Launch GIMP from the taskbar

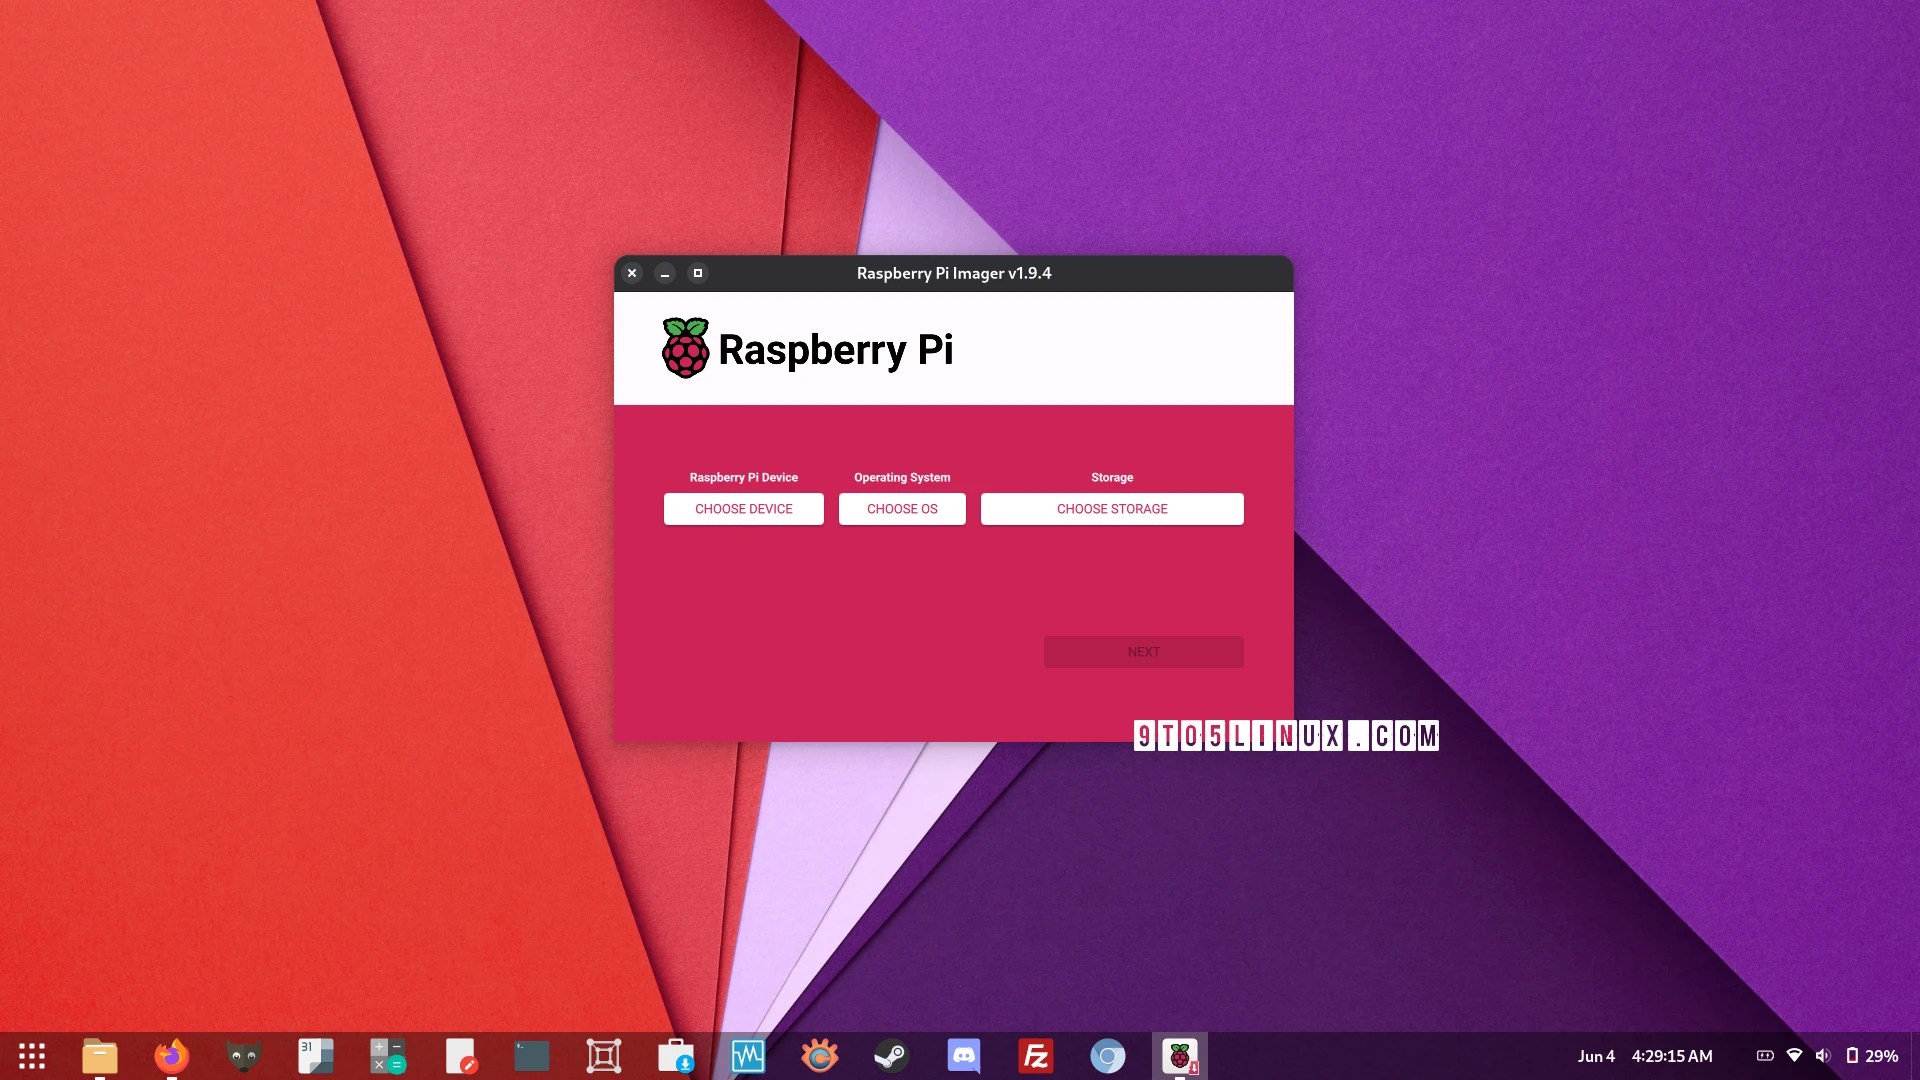[243, 1056]
